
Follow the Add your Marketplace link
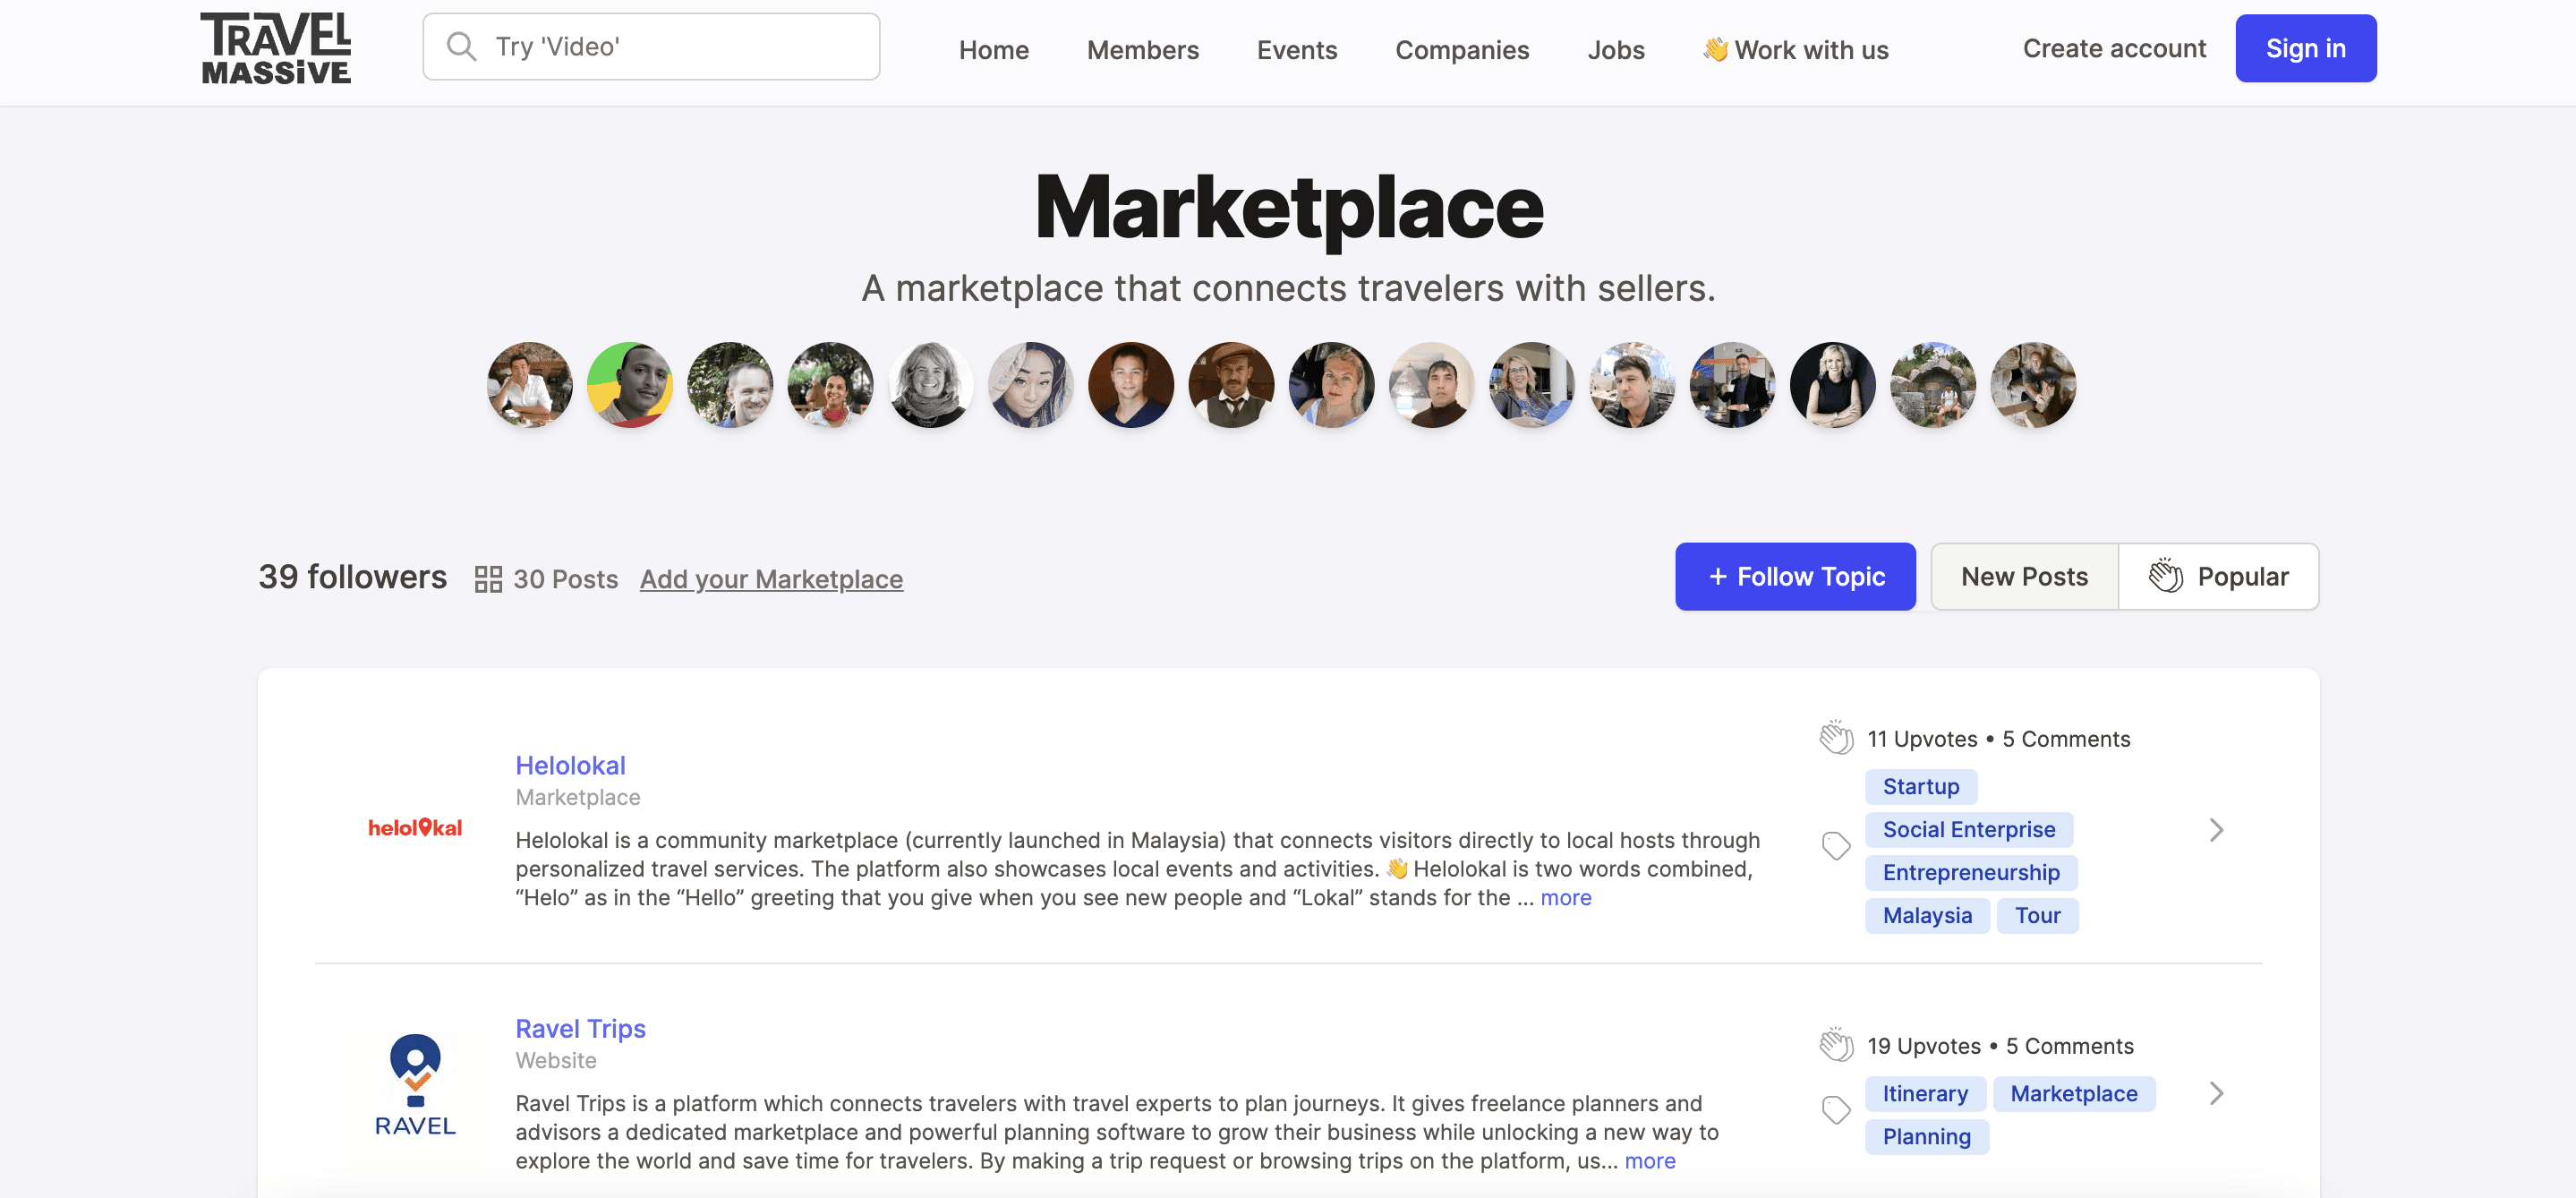(x=771, y=579)
